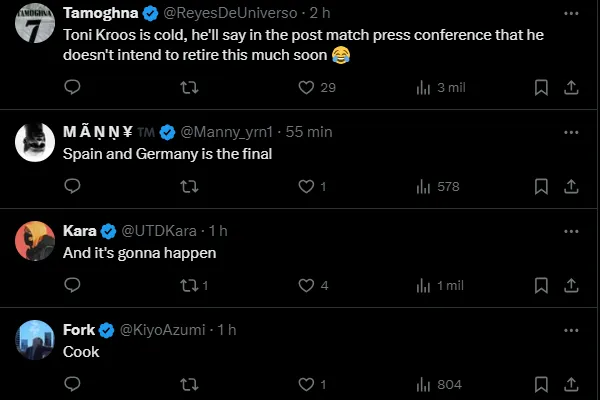Open more options on Kara's tweet
600x400 pixels.
(x=571, y=231)
